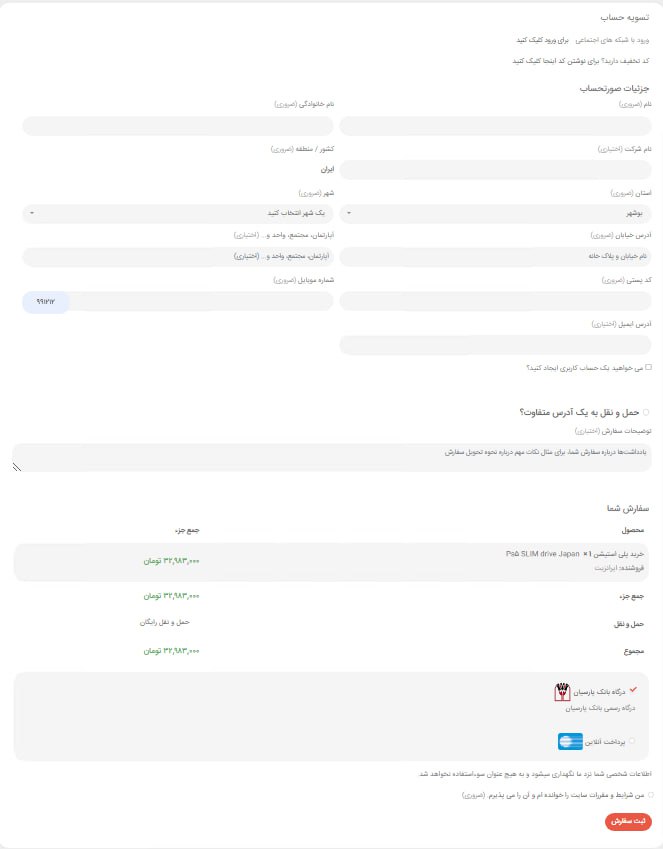Enable shipping to a different address
The height and width of the screenshot is (849, 663).
click(x=646, y=413)
